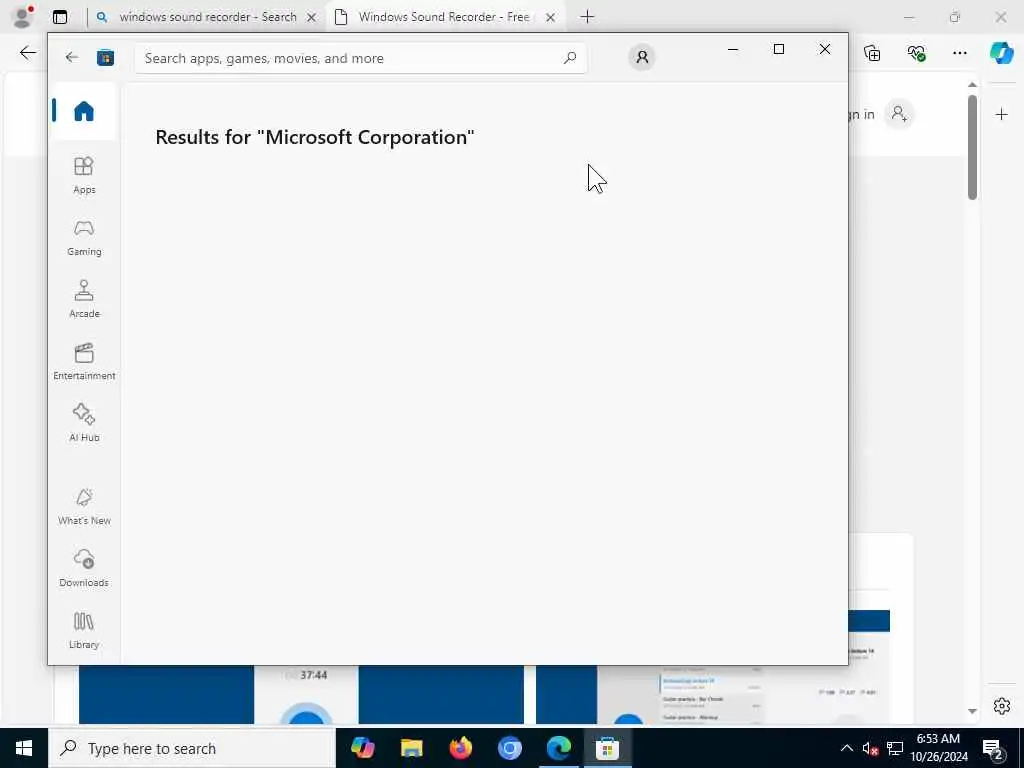The height and width of the screenshot is (768, 1024).
Task: Open Copilot in Edge sidebar
Action: [1001, 53]
